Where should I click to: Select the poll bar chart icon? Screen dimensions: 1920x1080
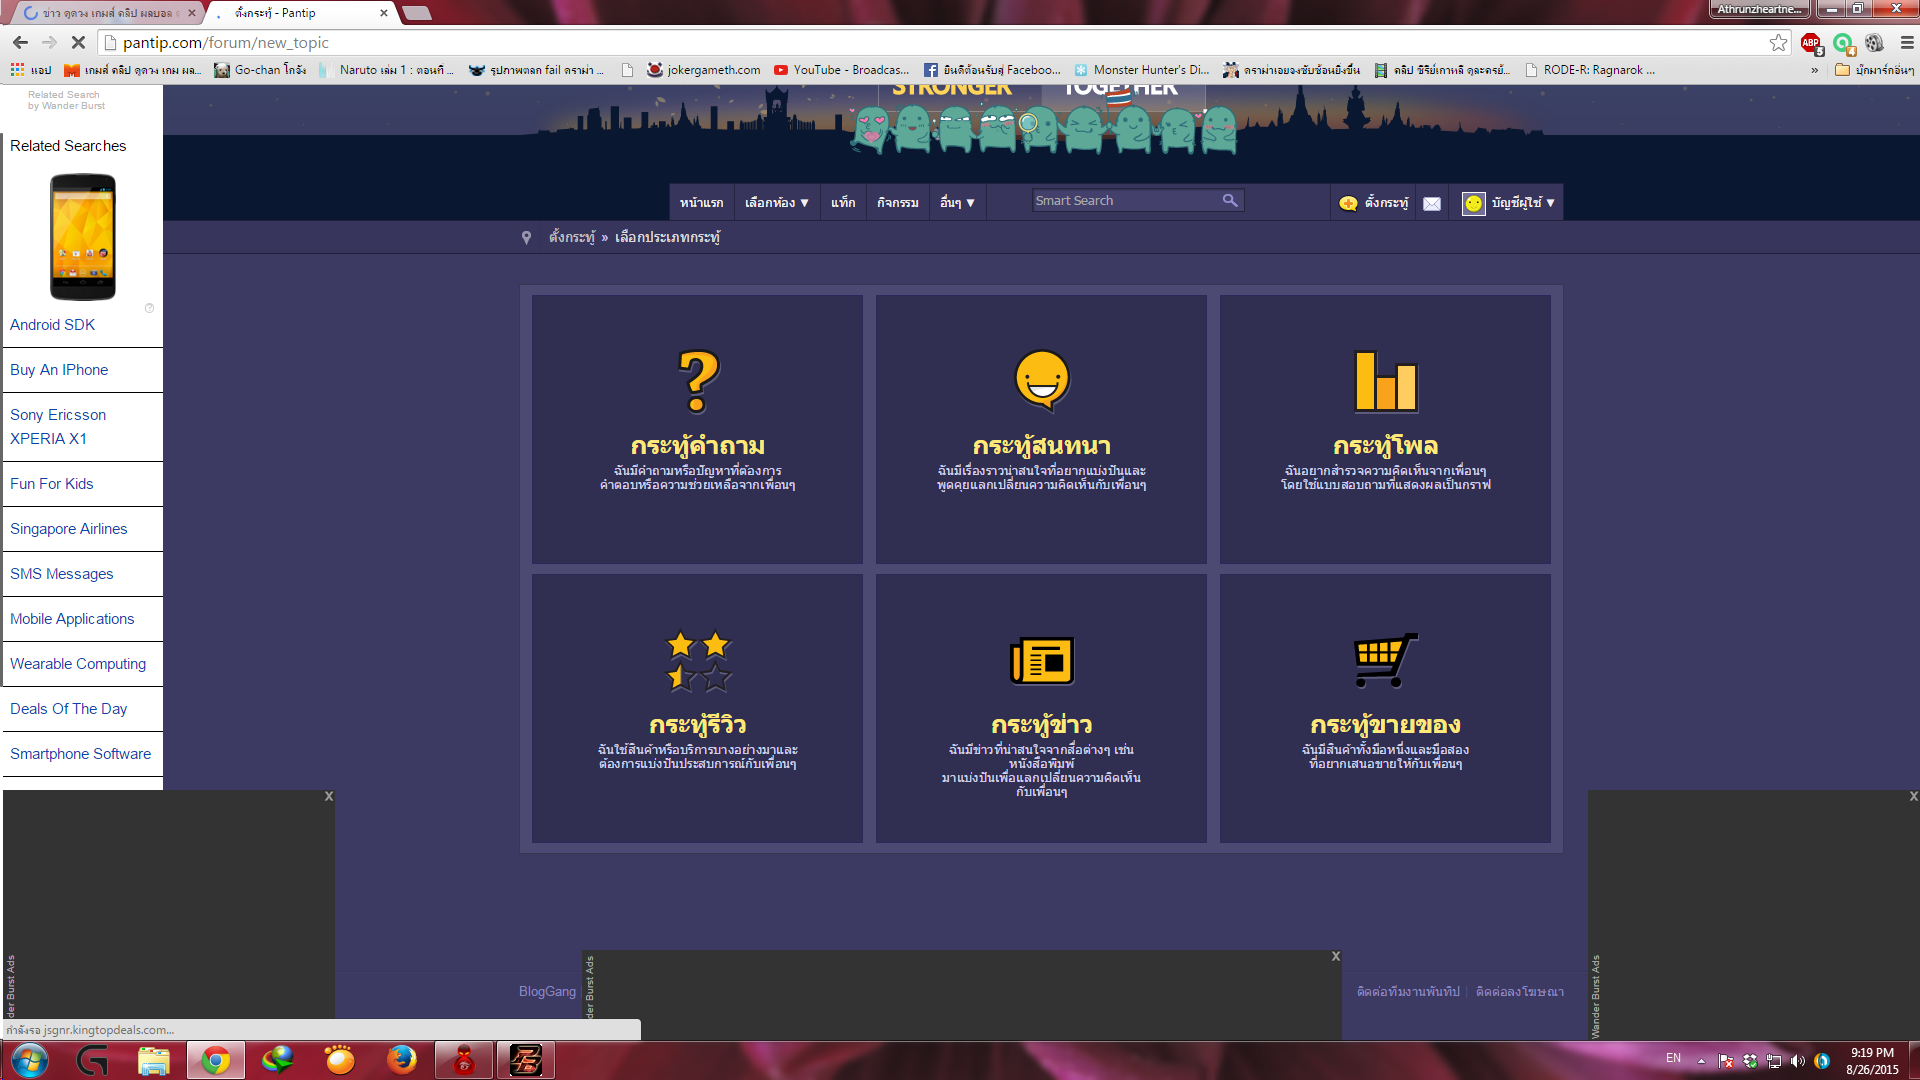[x=1385, y=381]
